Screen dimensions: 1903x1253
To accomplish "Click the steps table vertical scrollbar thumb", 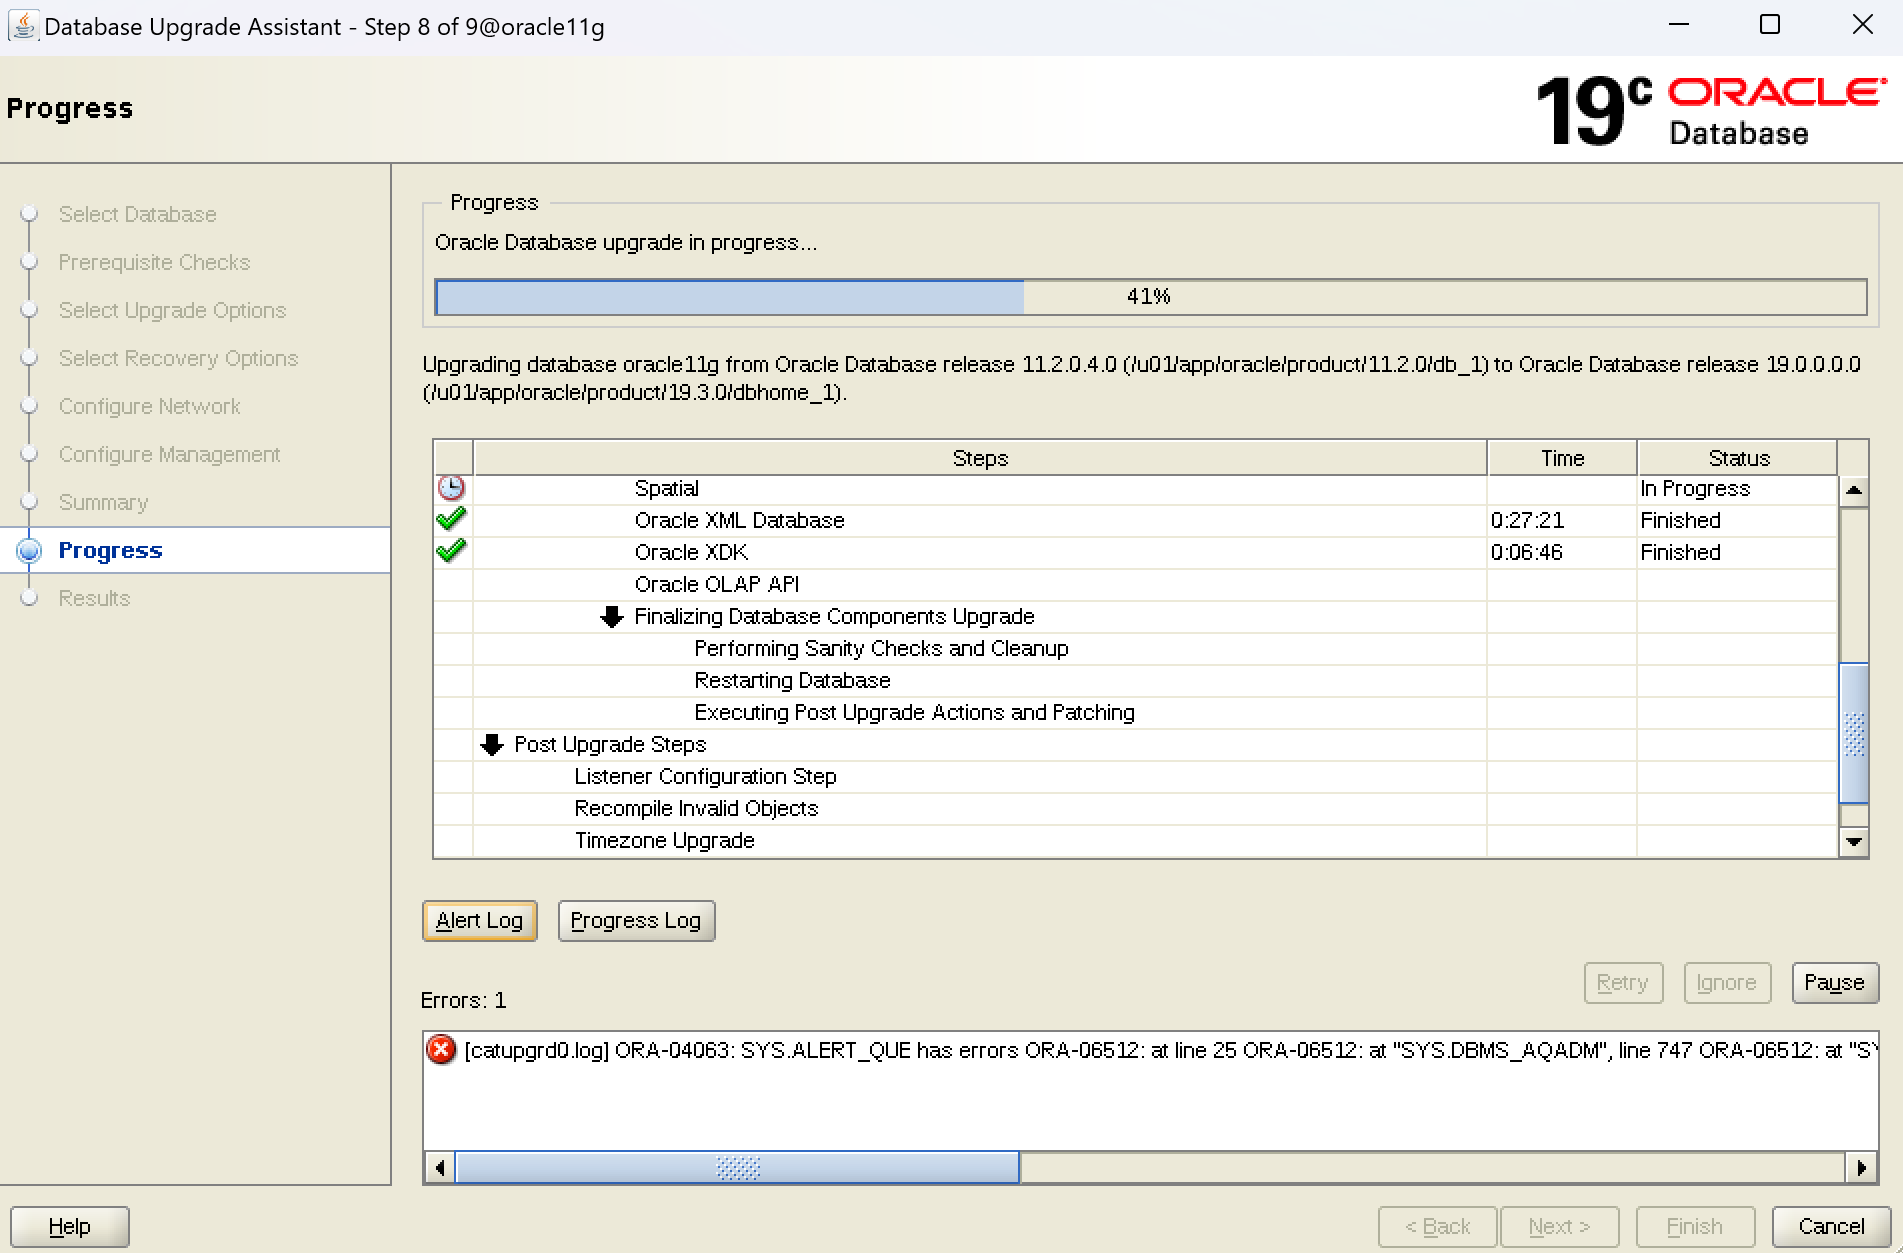I will coord(1854,733).
